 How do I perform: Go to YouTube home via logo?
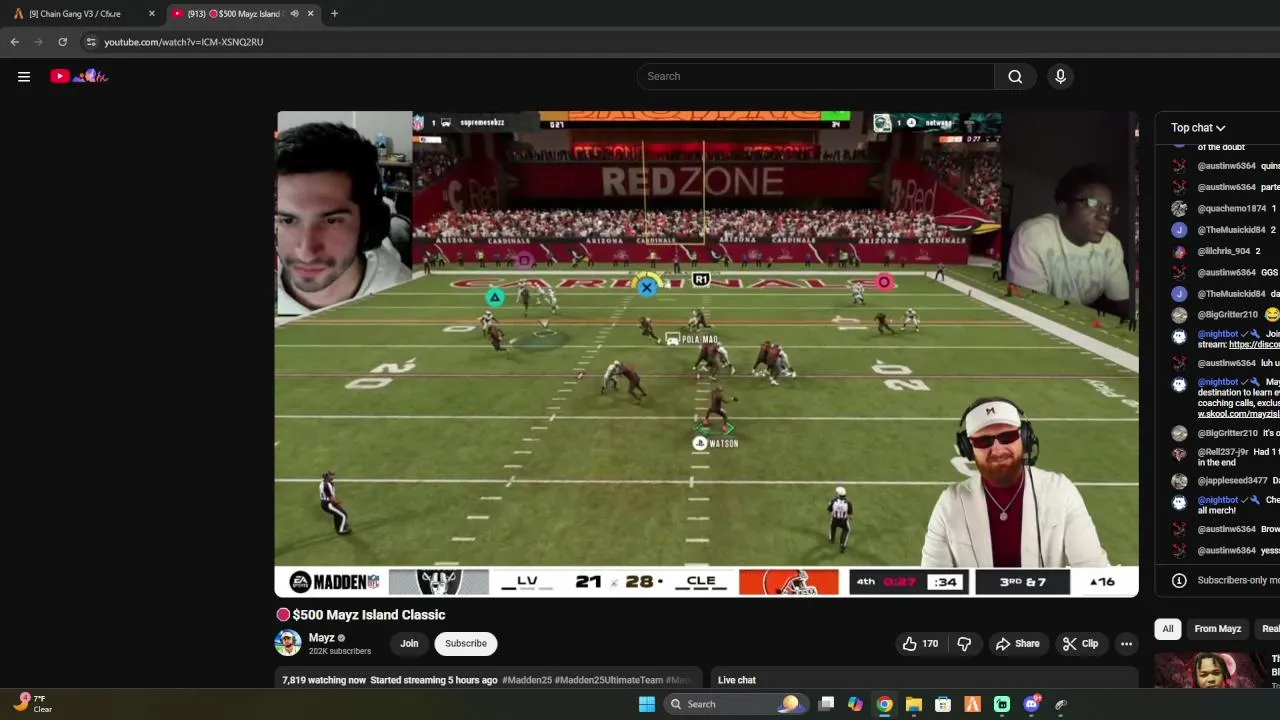tap(79, 76)
